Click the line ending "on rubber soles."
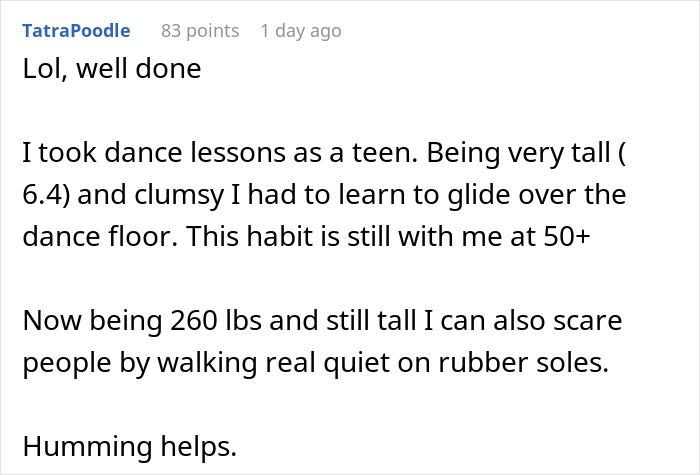The height and width of the screenshot is (475, 700). [314, 360]
